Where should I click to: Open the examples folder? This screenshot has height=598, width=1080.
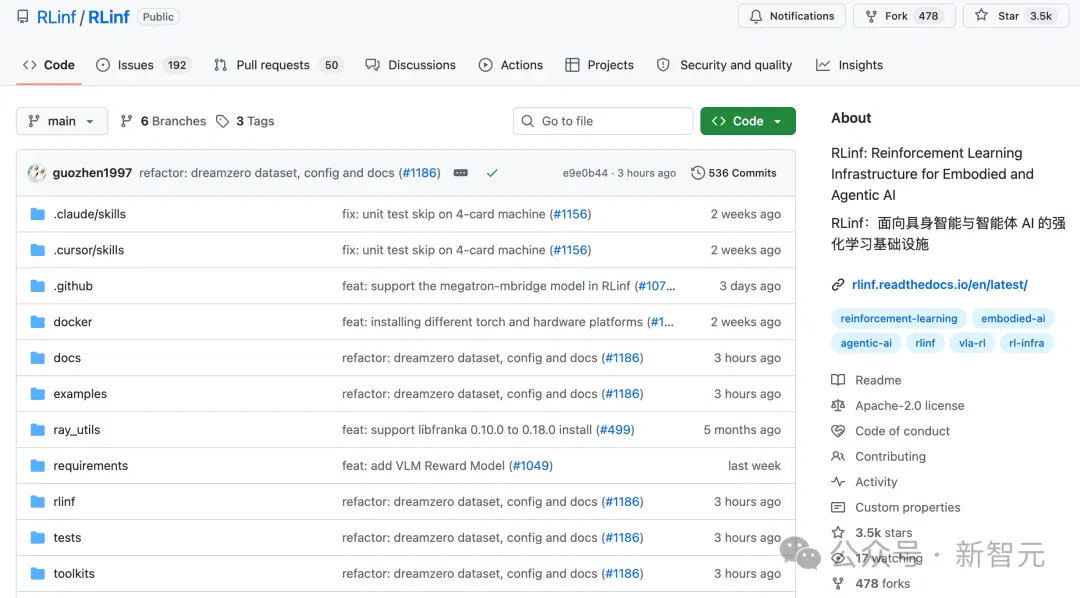(80, 394)
